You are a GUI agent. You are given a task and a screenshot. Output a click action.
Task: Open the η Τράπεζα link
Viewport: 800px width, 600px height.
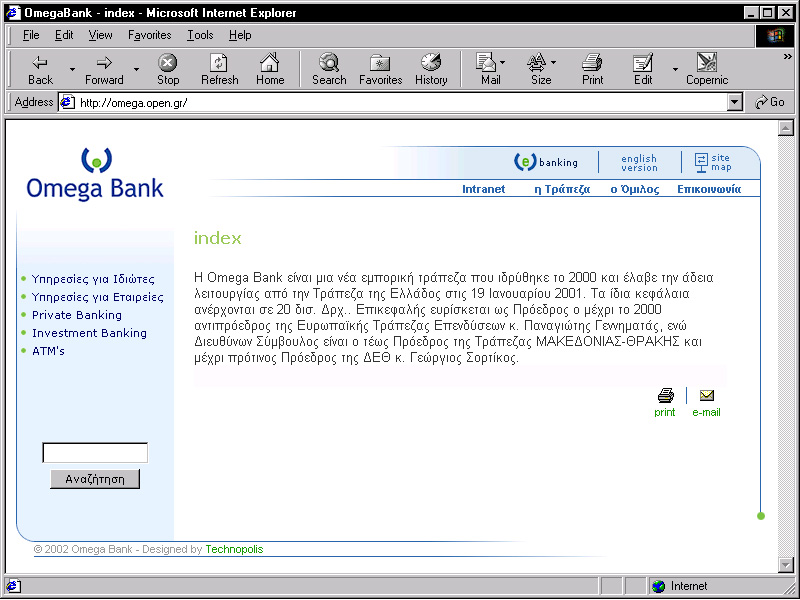(x=562, y=189)
